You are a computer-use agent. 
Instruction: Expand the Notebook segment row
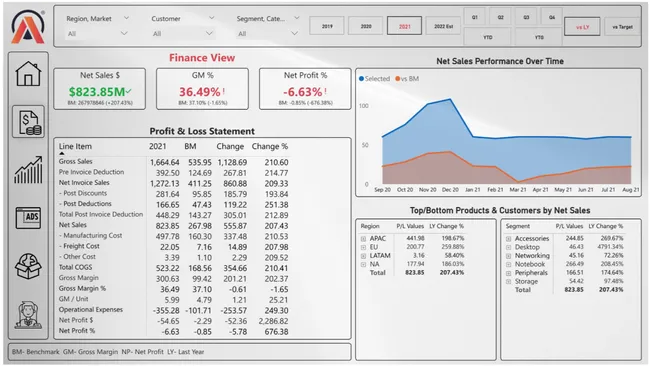tap(508, 264)
